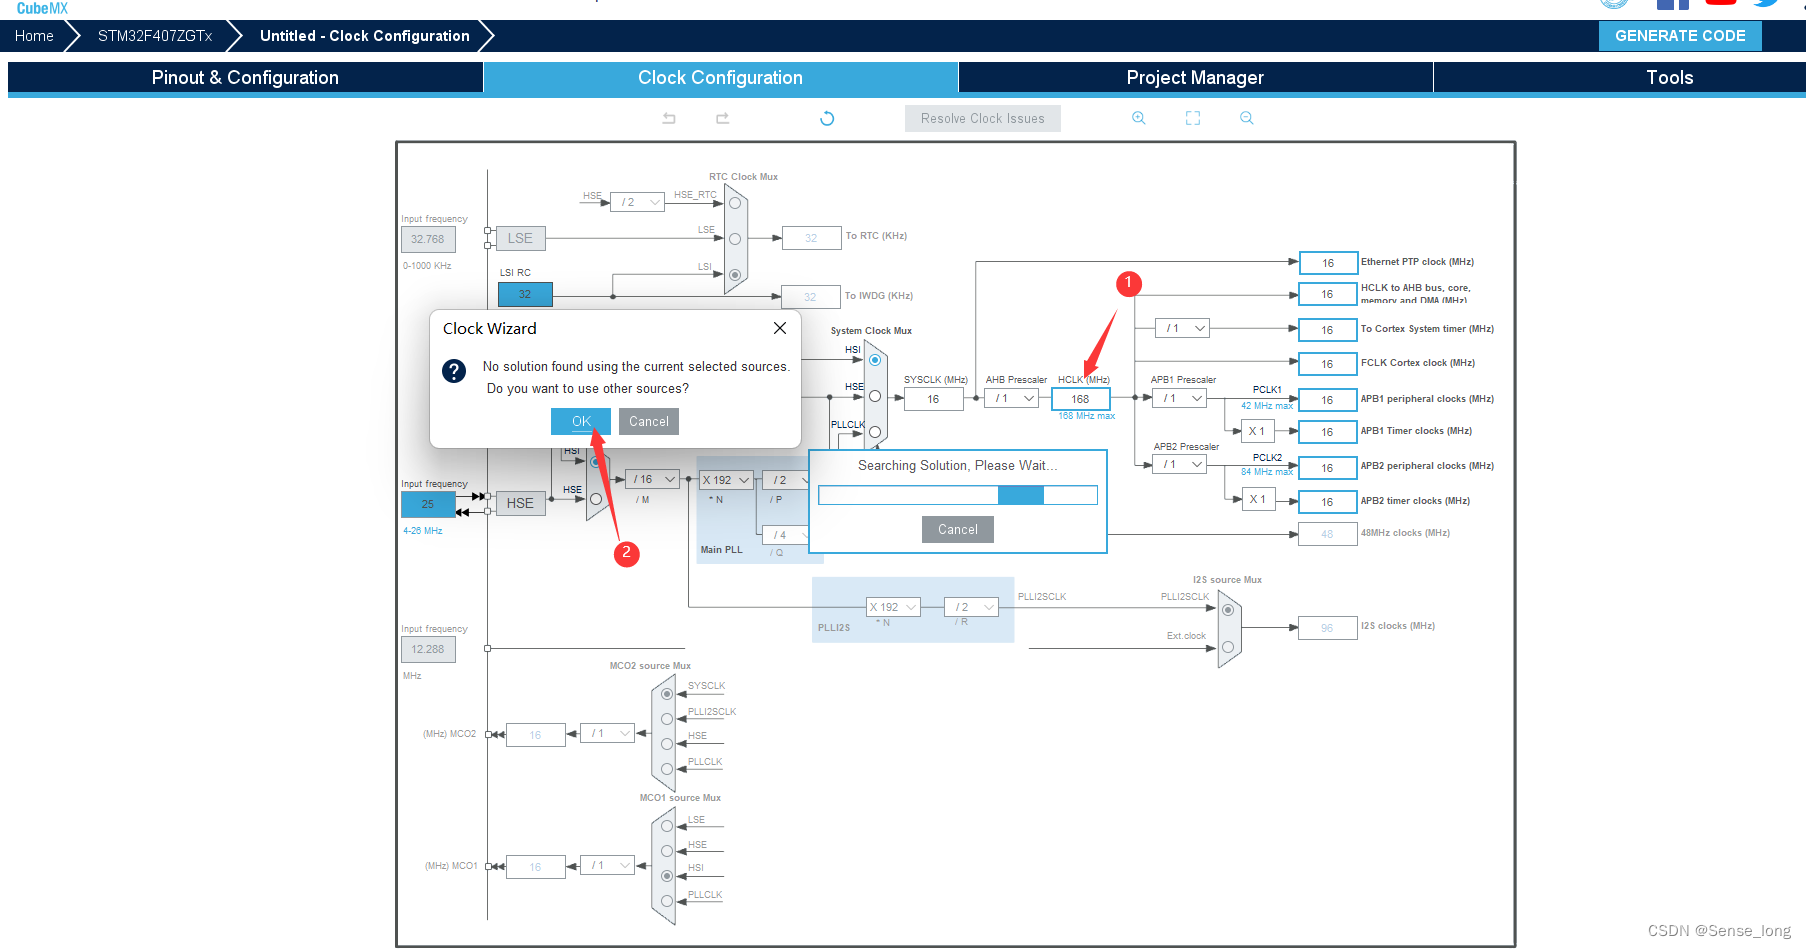
Task: Reset clock configuration with the circular arrow icon
Action: click(827, 118)
